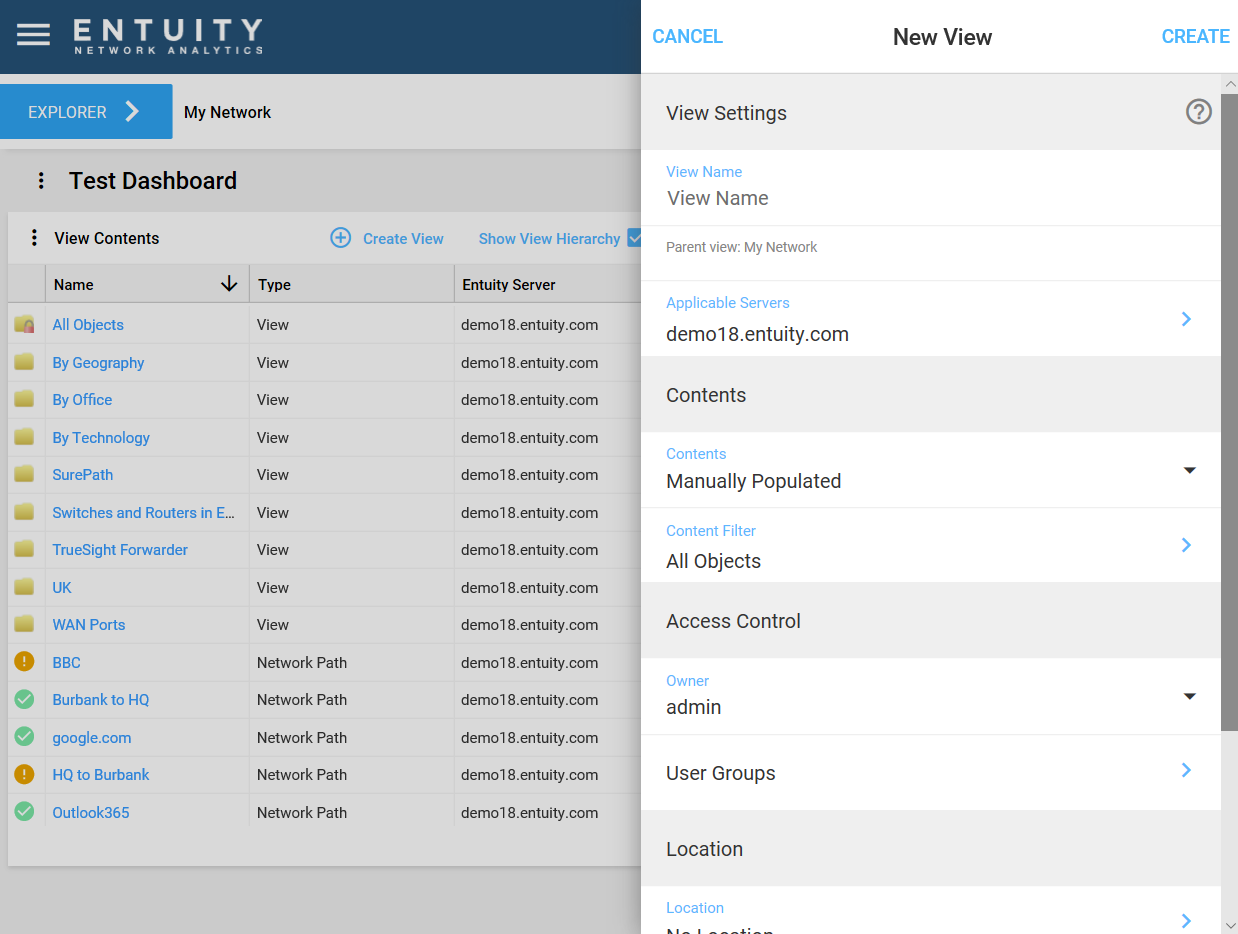1238x934 pixels.
Task: Click the folder icon next to All Objects
Action: (24, 324)
